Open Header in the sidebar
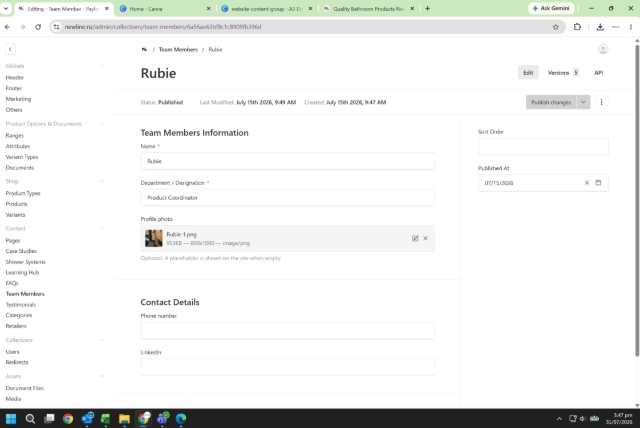640x428 pixels. tap(15, 78)
